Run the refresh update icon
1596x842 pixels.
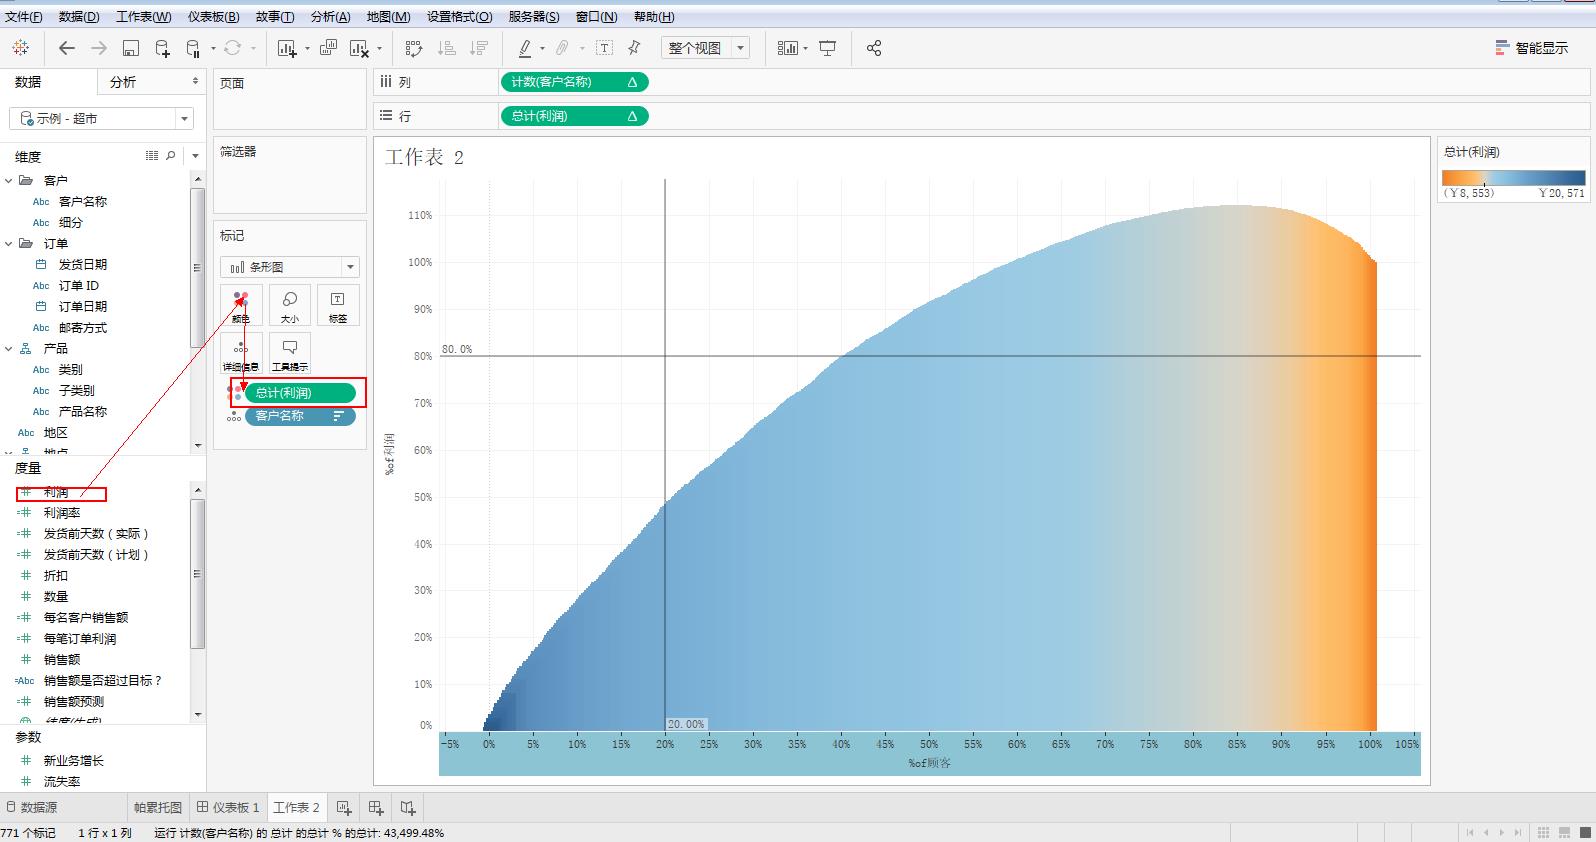pos(233,48)
